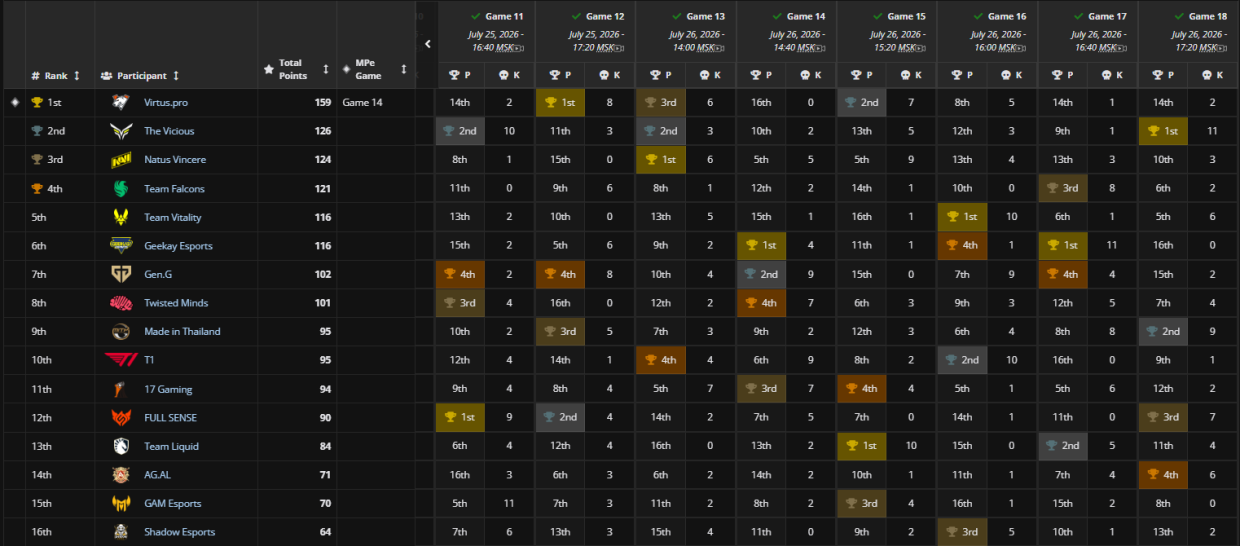Select FULL SENSE 1st place cell in Game 11
The image size is (1240, 546).
click(x=460, y=418)
